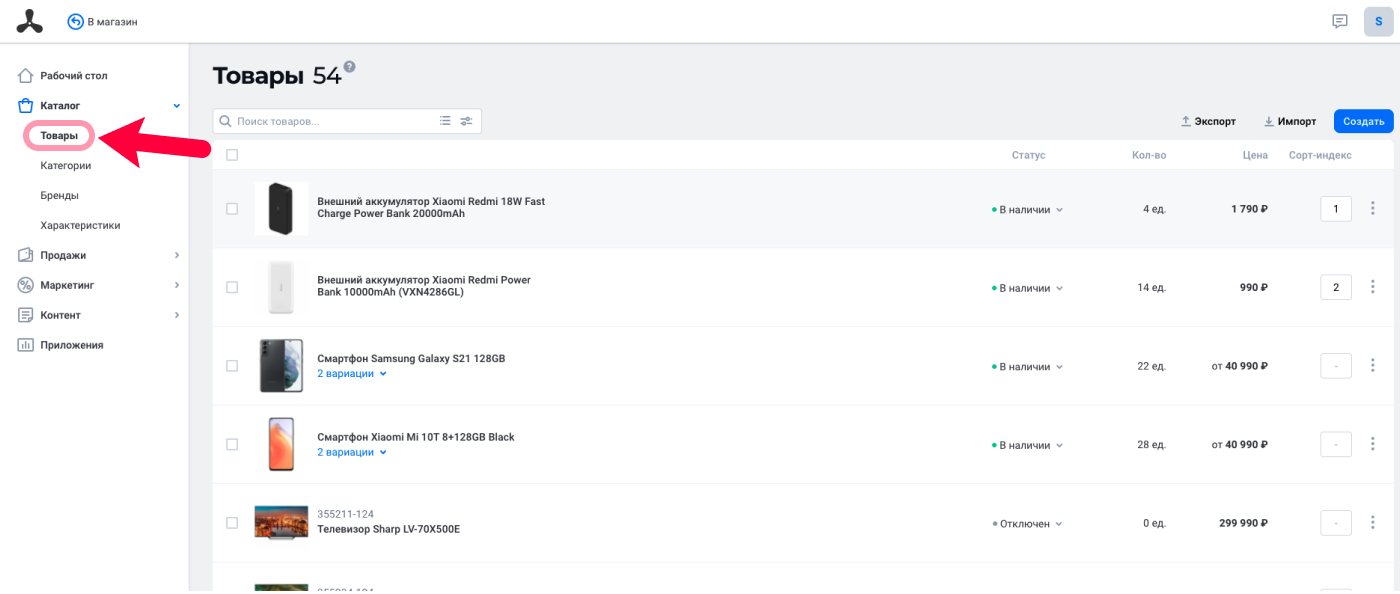Open three-dot menu for Xiaomi Redmi 18W Power Bank
This screenshot has width=1400, height=594.
coord(1373,209)
